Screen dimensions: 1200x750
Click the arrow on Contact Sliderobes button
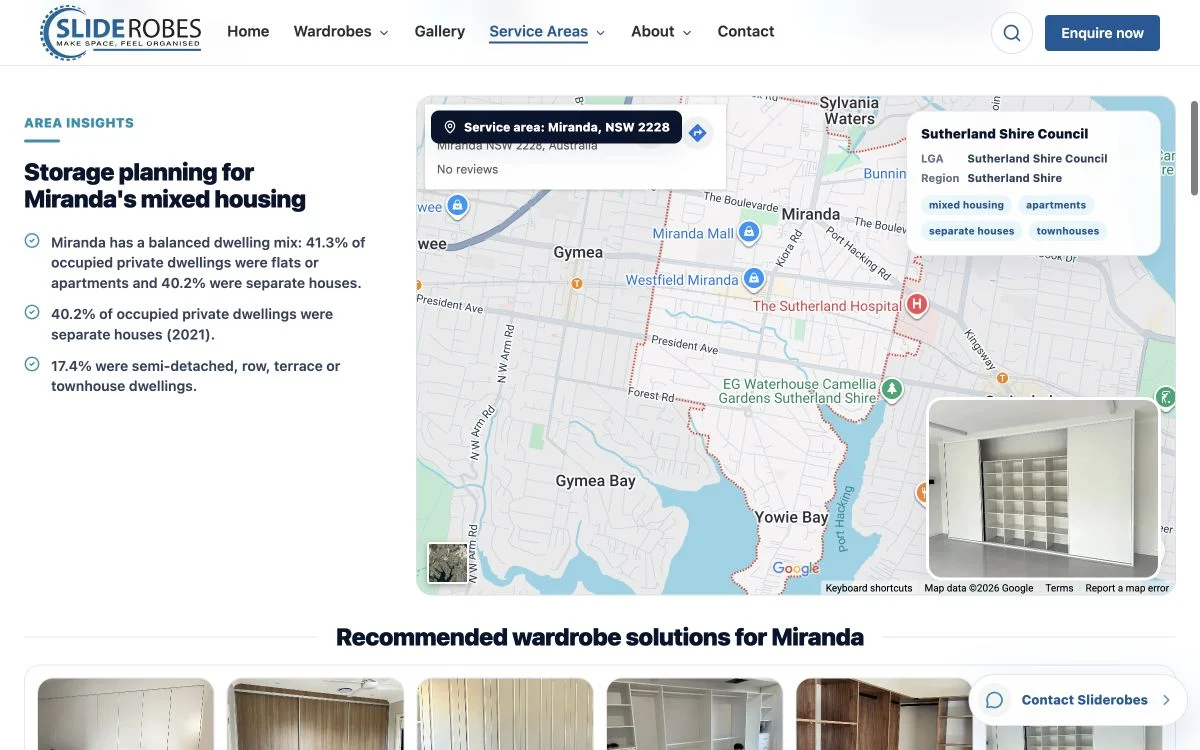pyautogui.click(x=1166, y=700)
